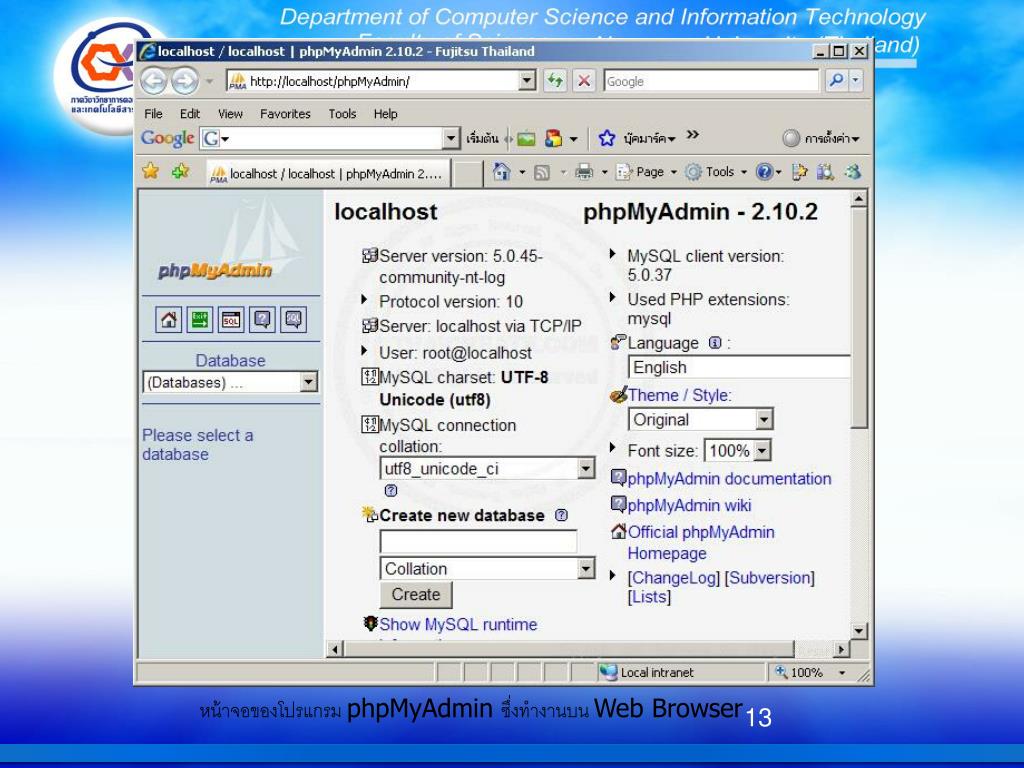Click the horizontal scrollbar left arrow

pos(335,649)
